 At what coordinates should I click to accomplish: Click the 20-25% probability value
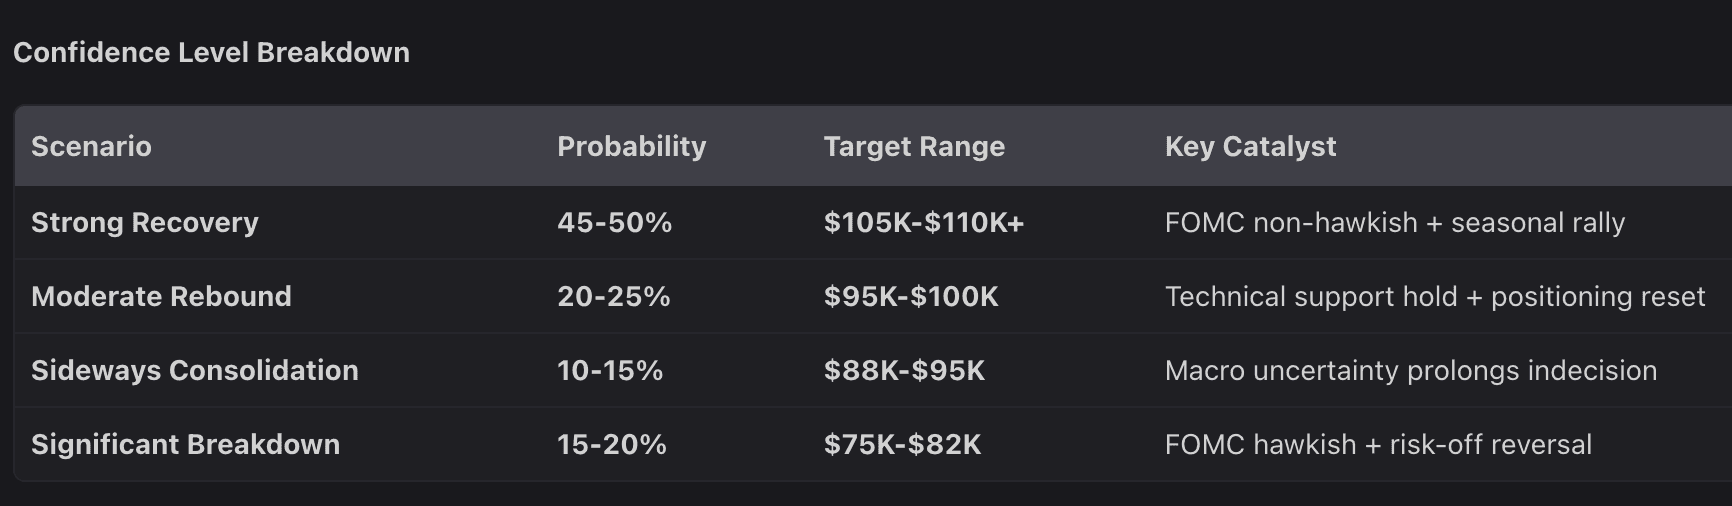[613, 297]
